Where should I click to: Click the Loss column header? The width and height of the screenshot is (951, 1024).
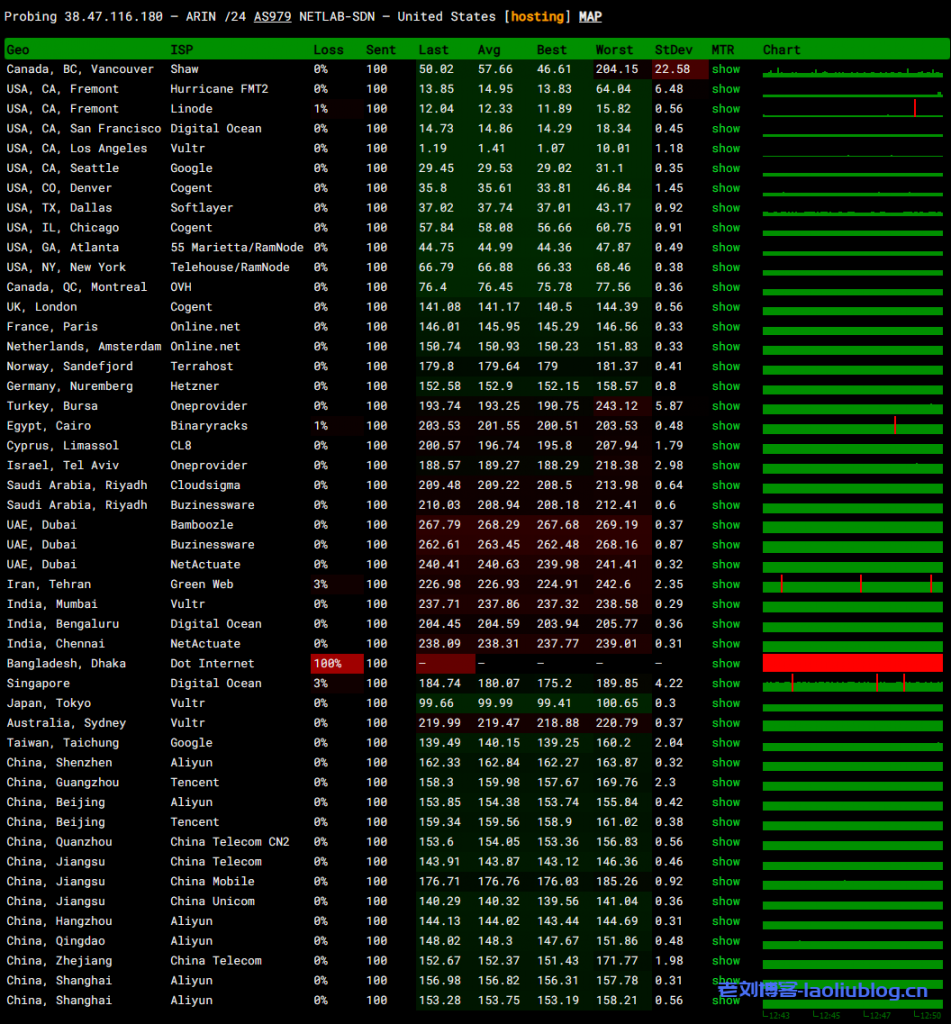(328, 50)
